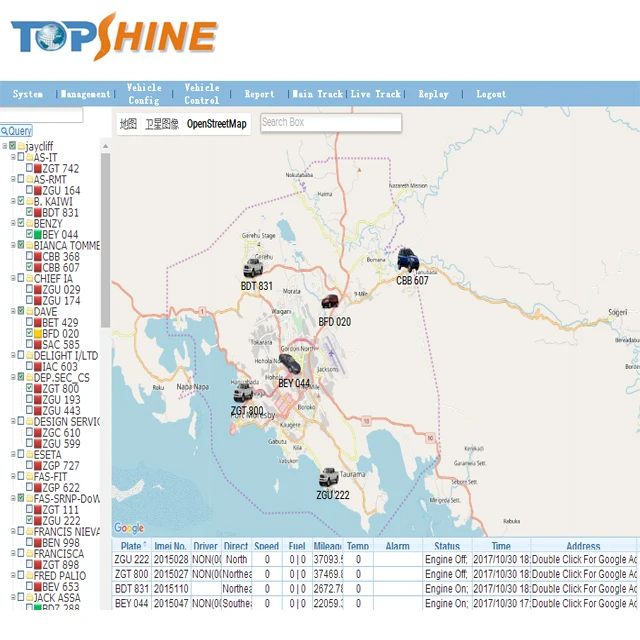Collapse the AS-IT group node

click(13, 157)
